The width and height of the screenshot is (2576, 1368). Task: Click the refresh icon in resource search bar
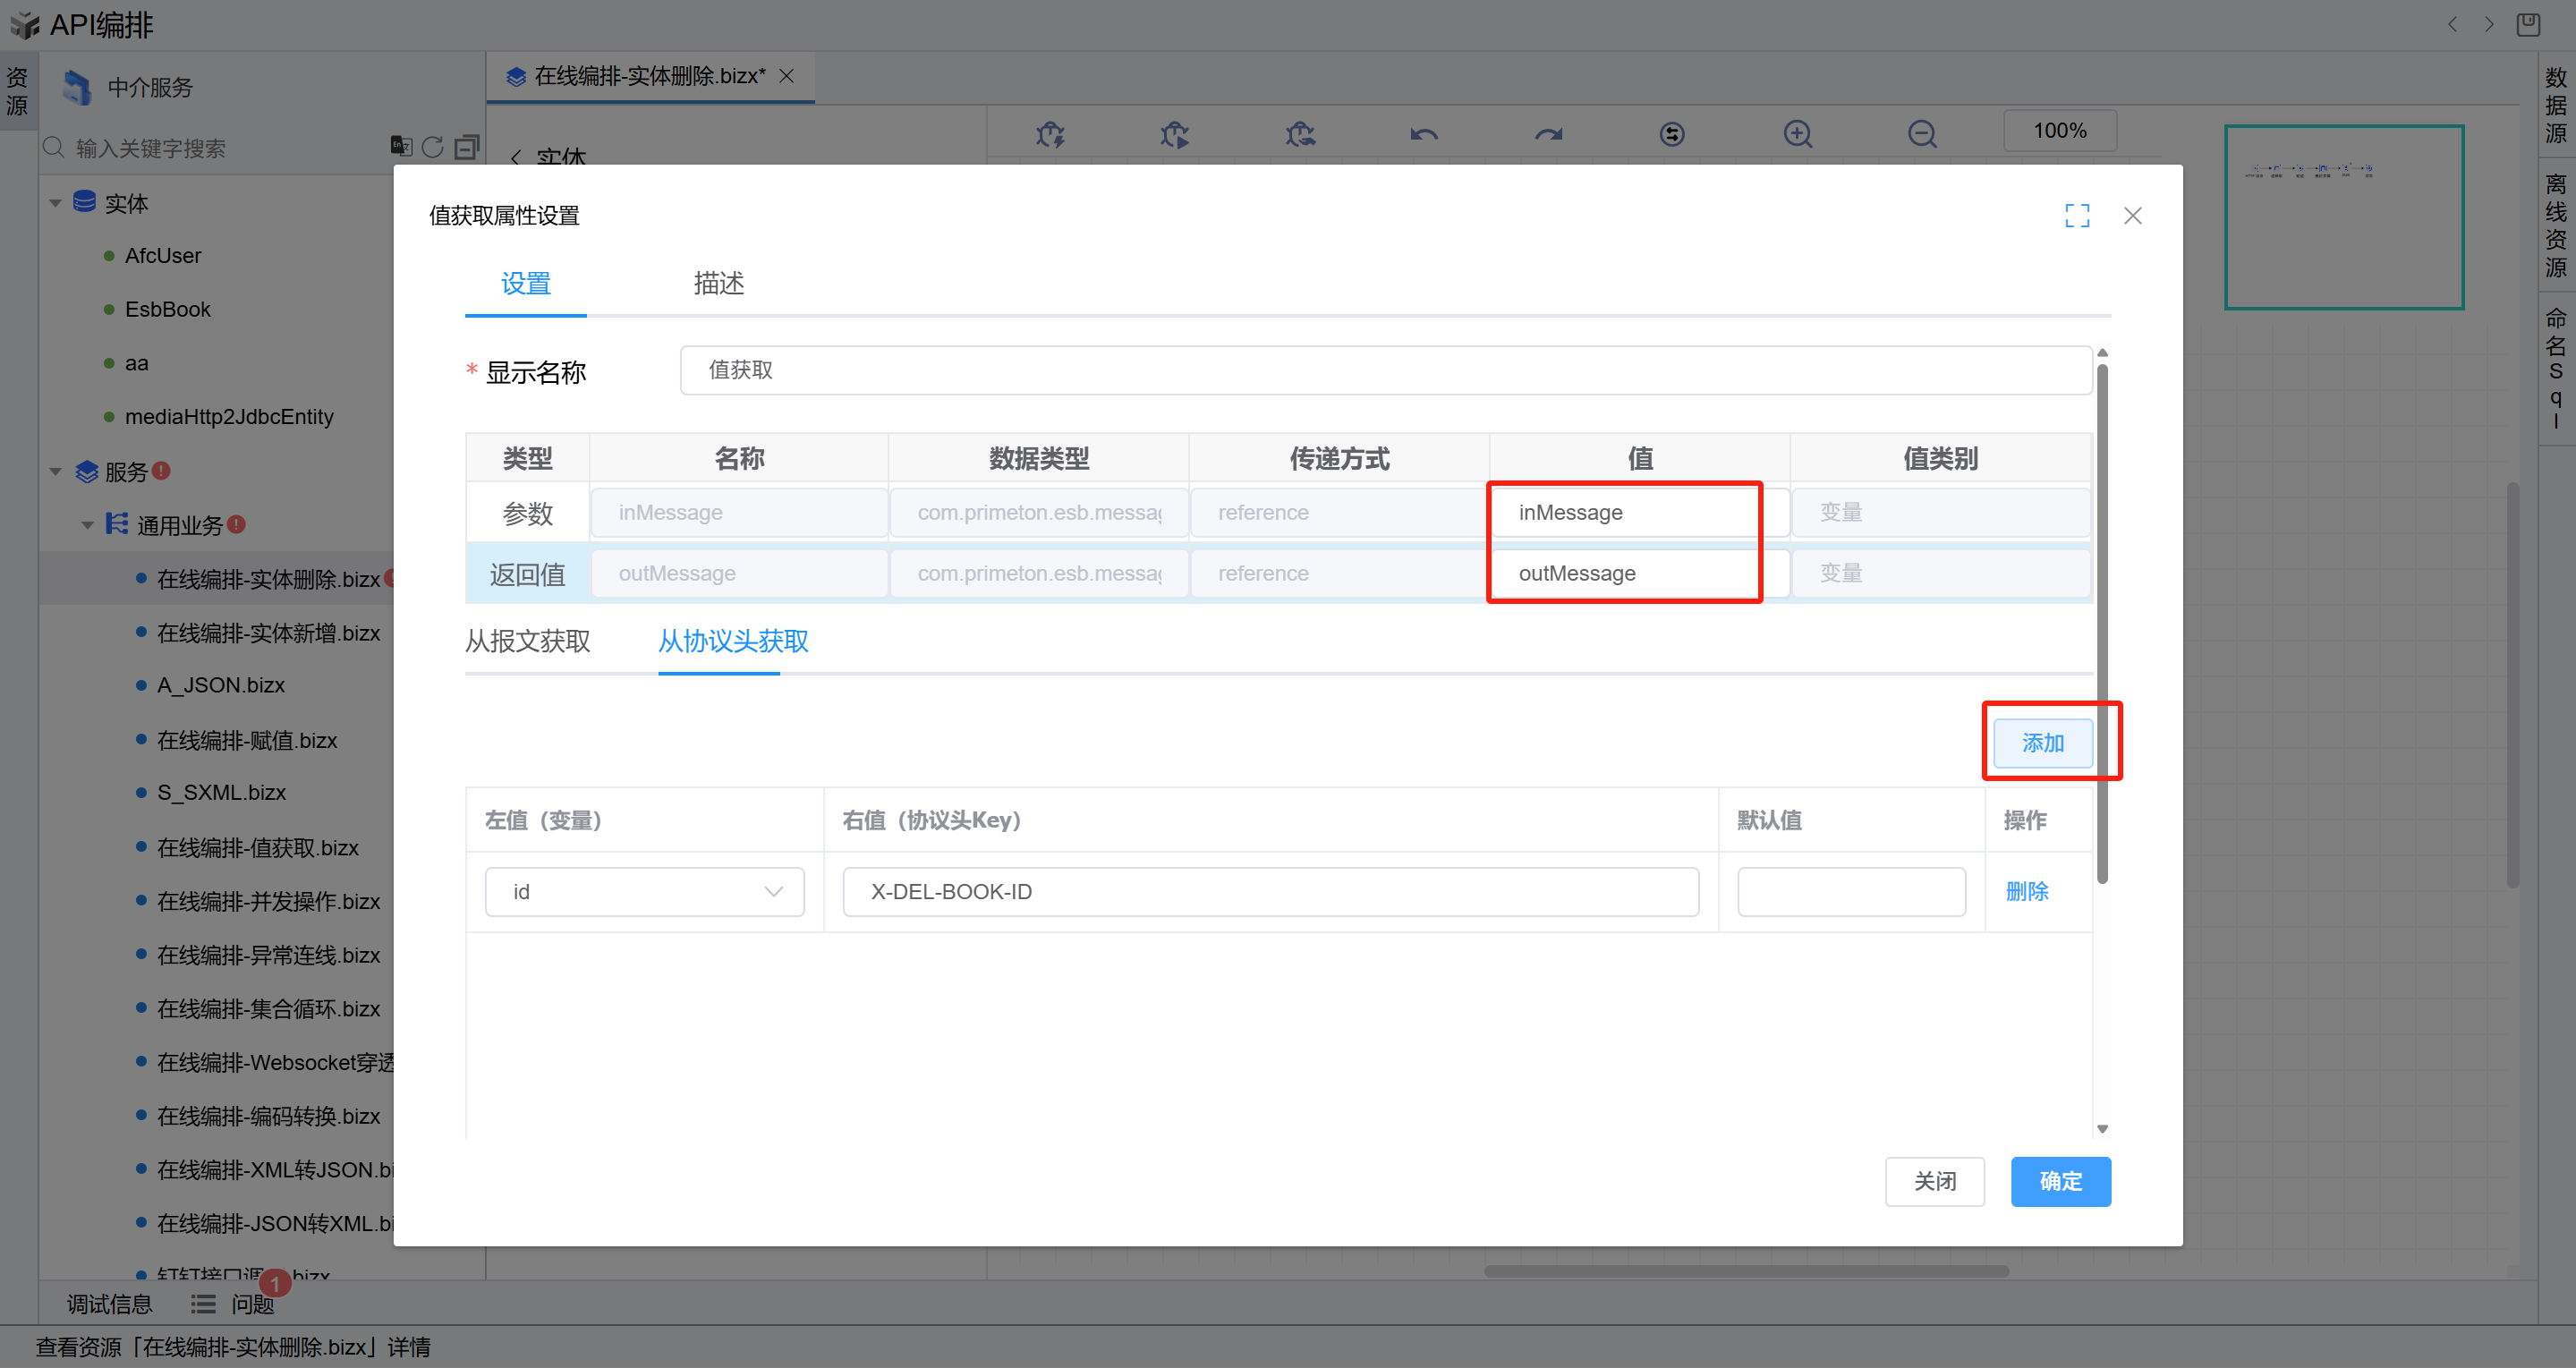click(x=432, y=147)
